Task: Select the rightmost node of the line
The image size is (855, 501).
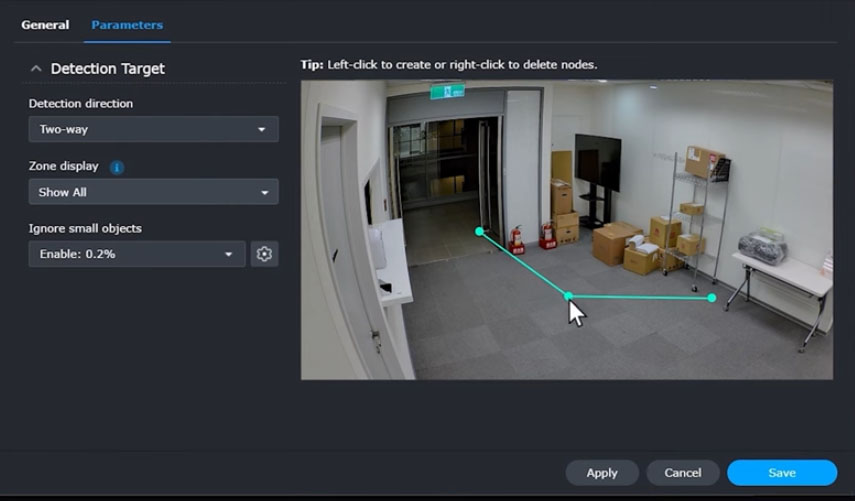Action: [711, 298]
